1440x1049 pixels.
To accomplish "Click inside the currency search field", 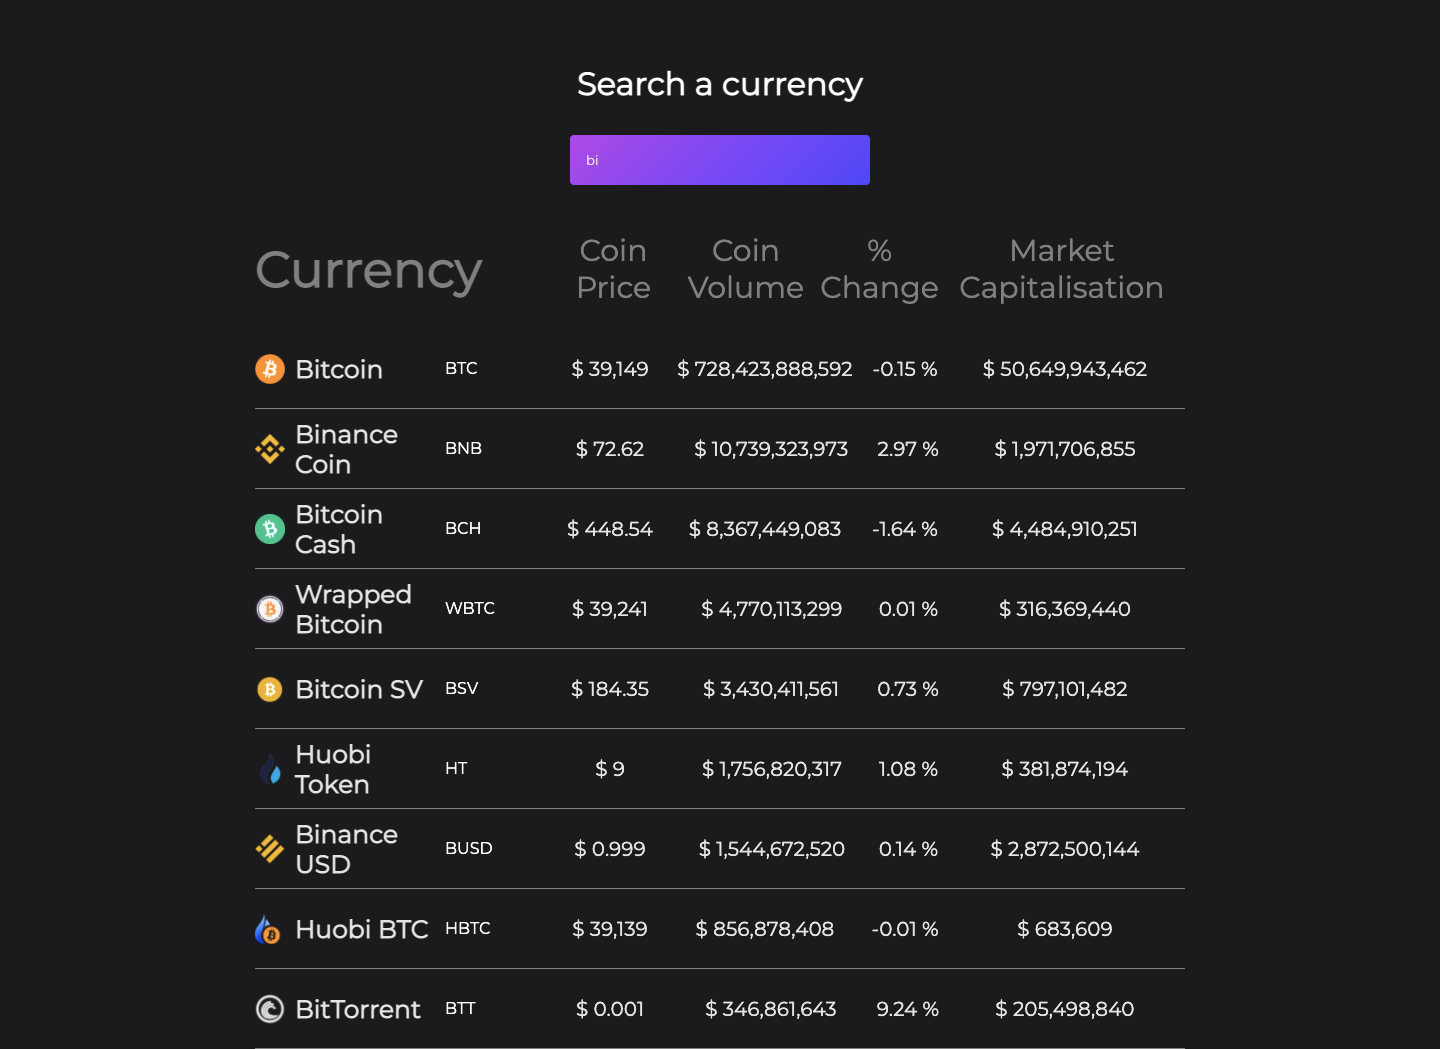I will 720,160.
